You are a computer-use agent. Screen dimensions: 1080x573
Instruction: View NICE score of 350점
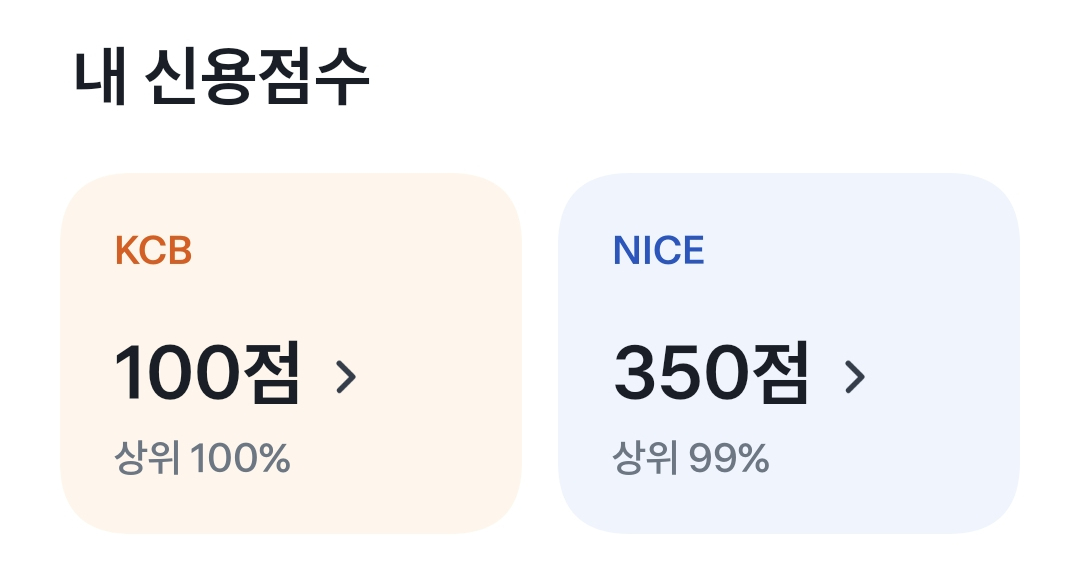click(710, 374)
